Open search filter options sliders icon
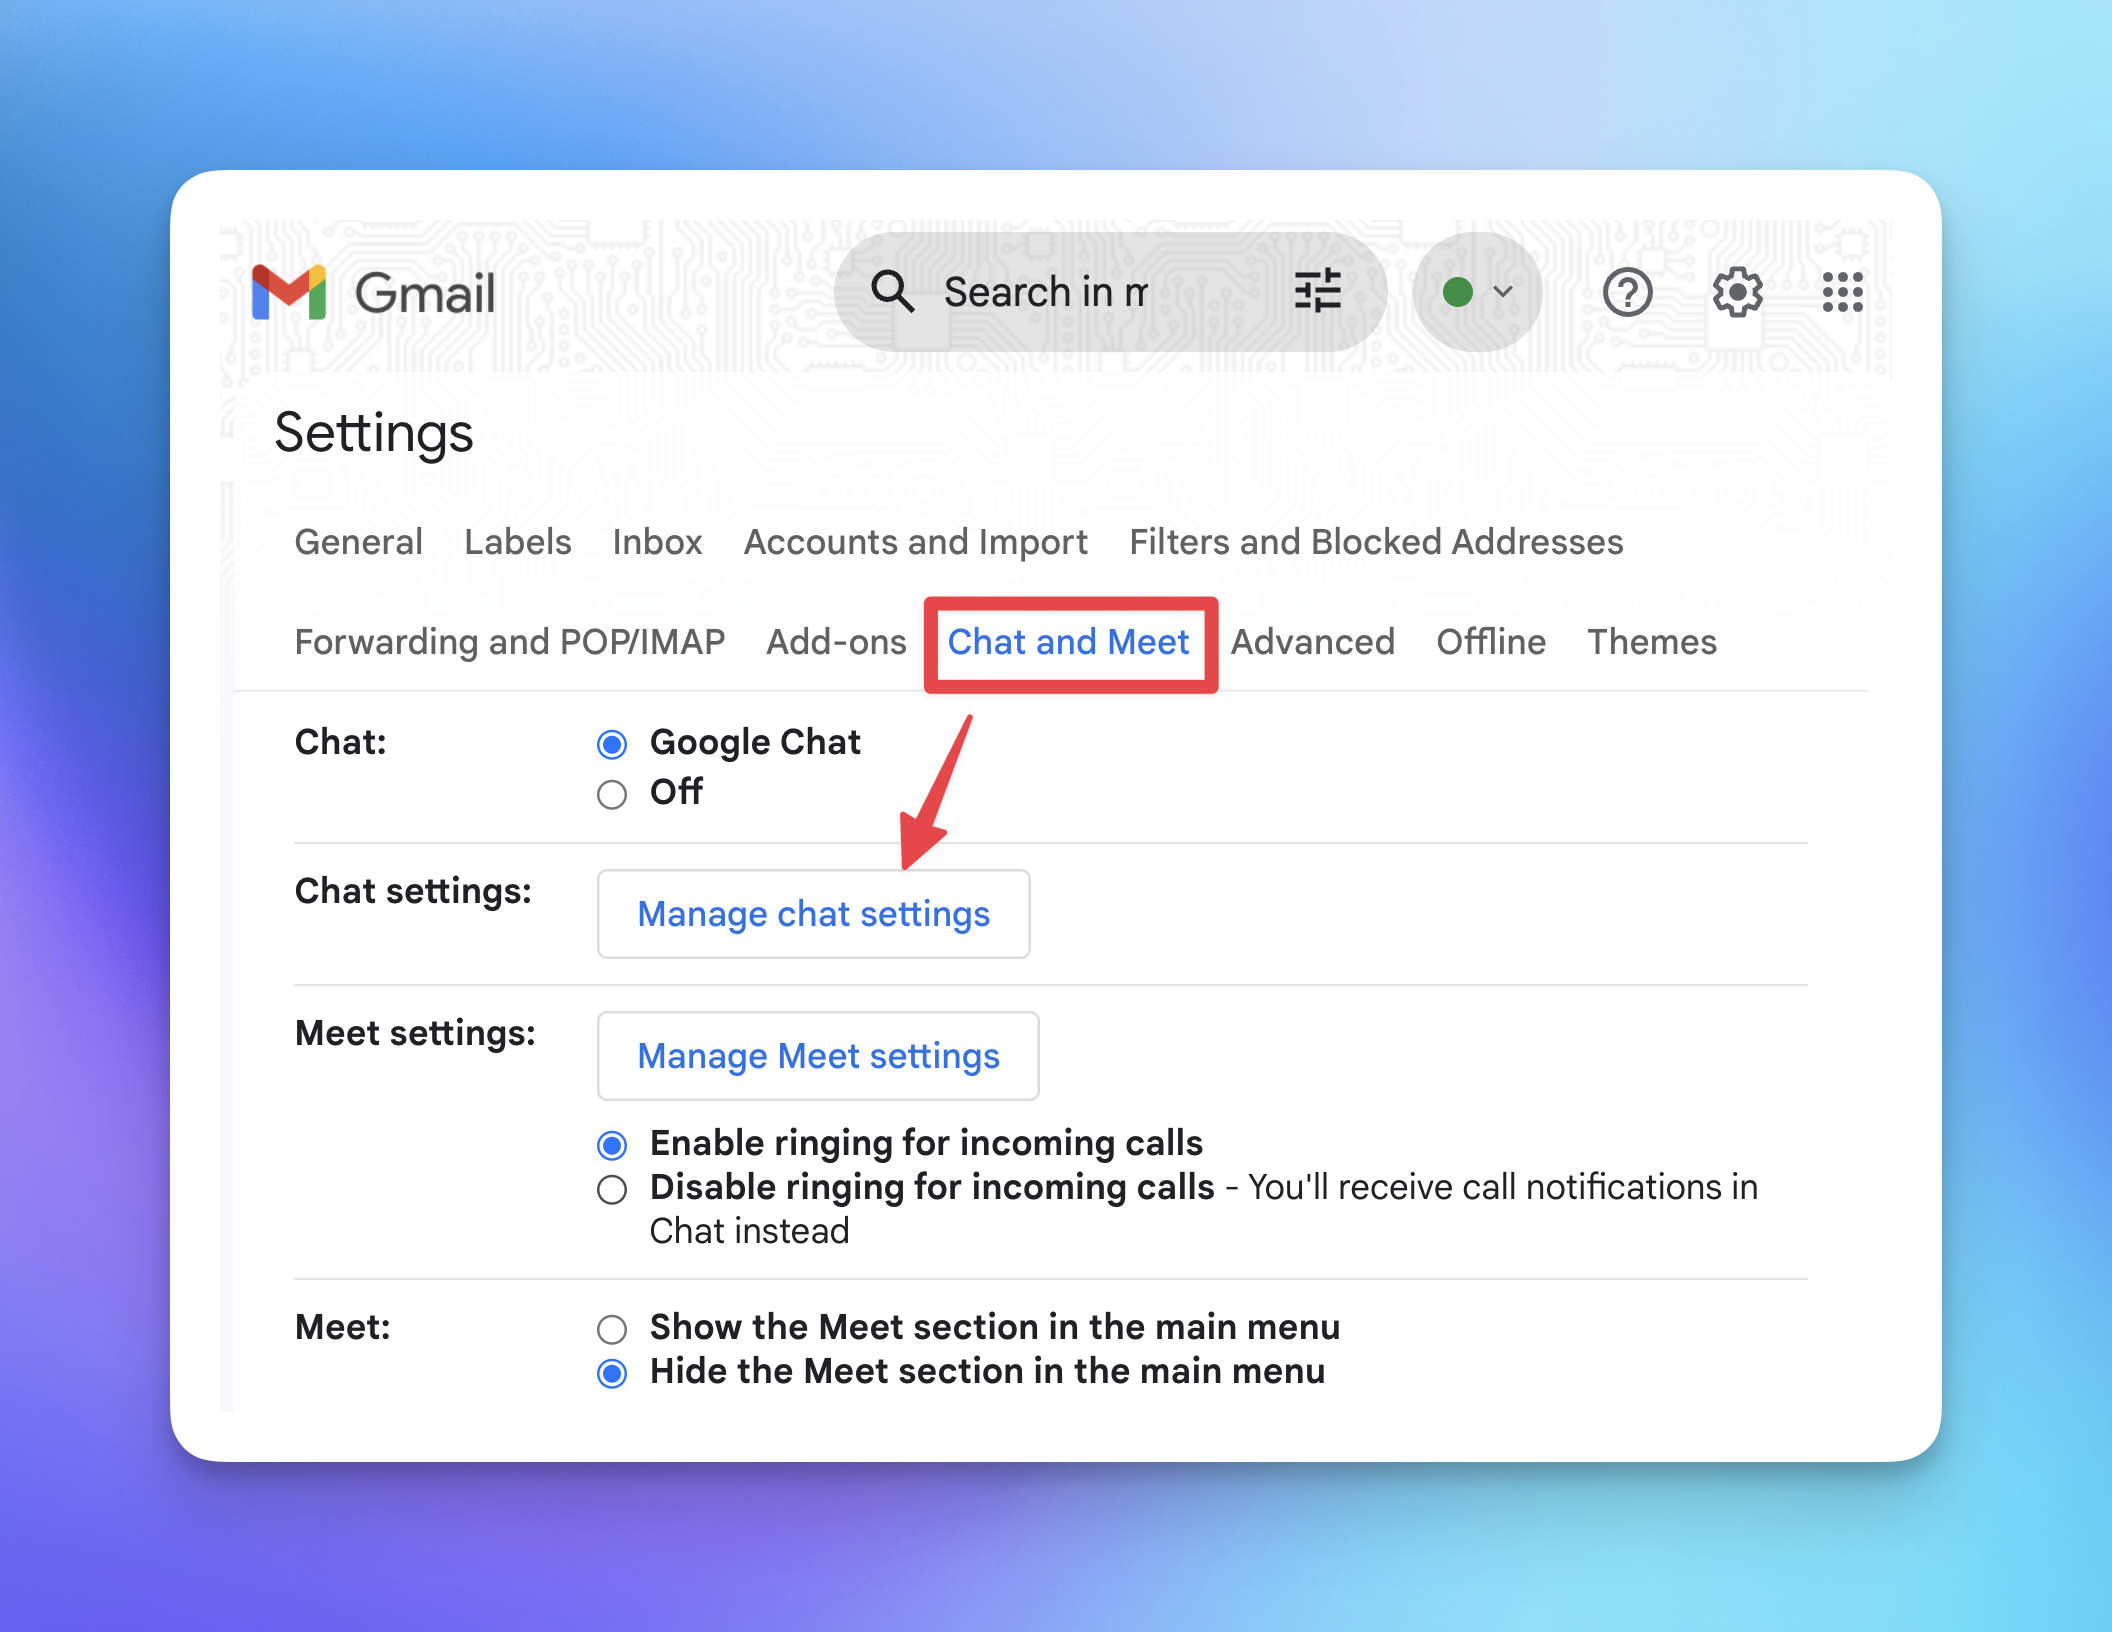 tap(1317, 292)
